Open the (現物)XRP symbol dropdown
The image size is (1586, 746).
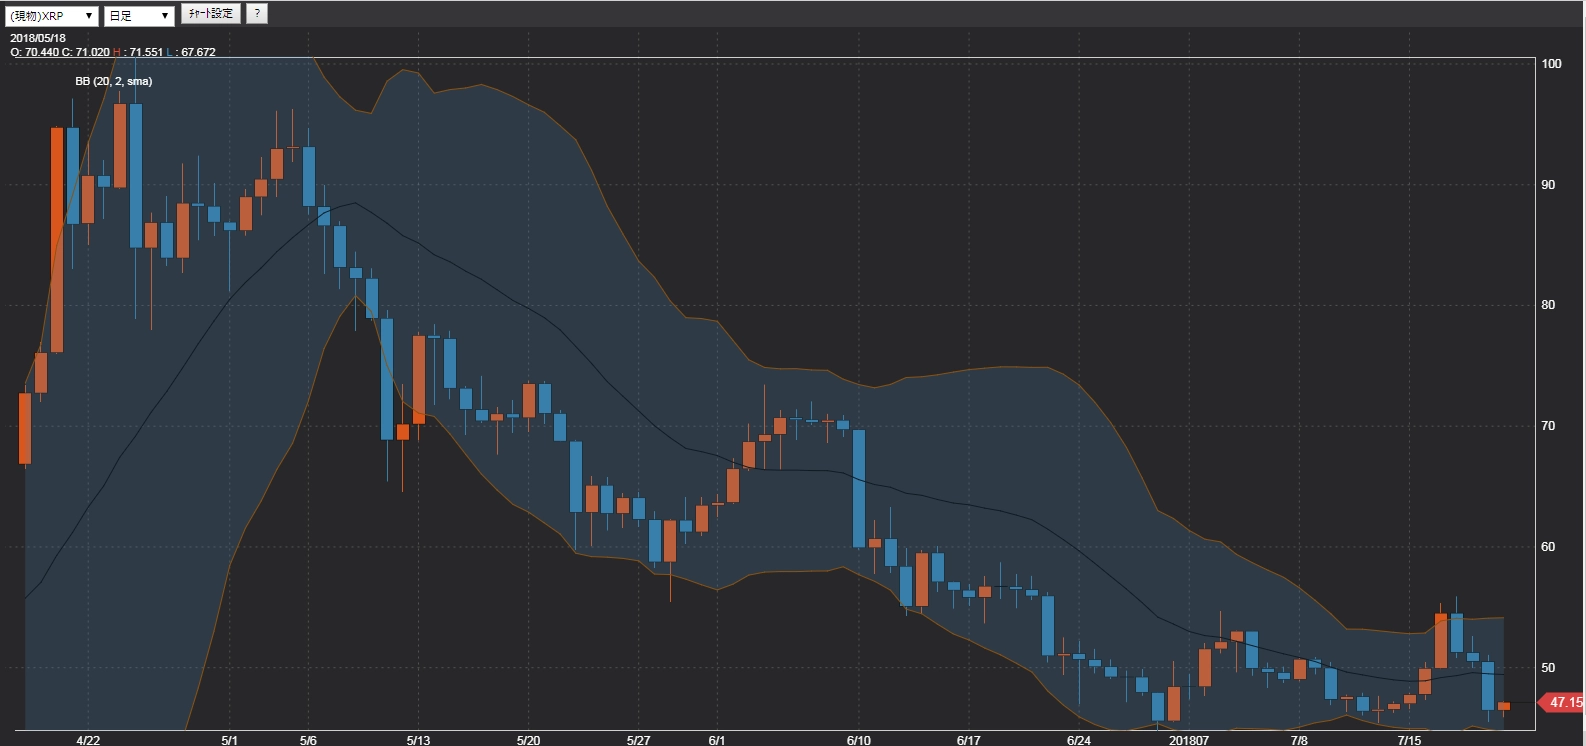tap(51, 16)
